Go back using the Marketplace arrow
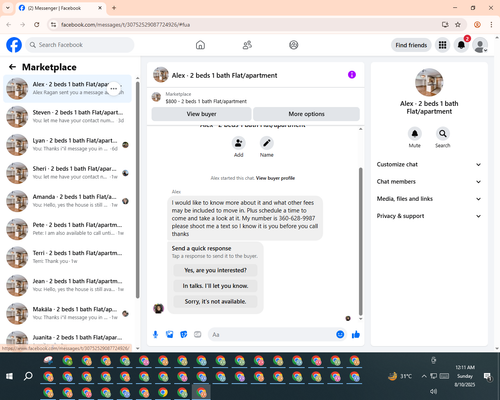500x400 pixels. point(12,67)
